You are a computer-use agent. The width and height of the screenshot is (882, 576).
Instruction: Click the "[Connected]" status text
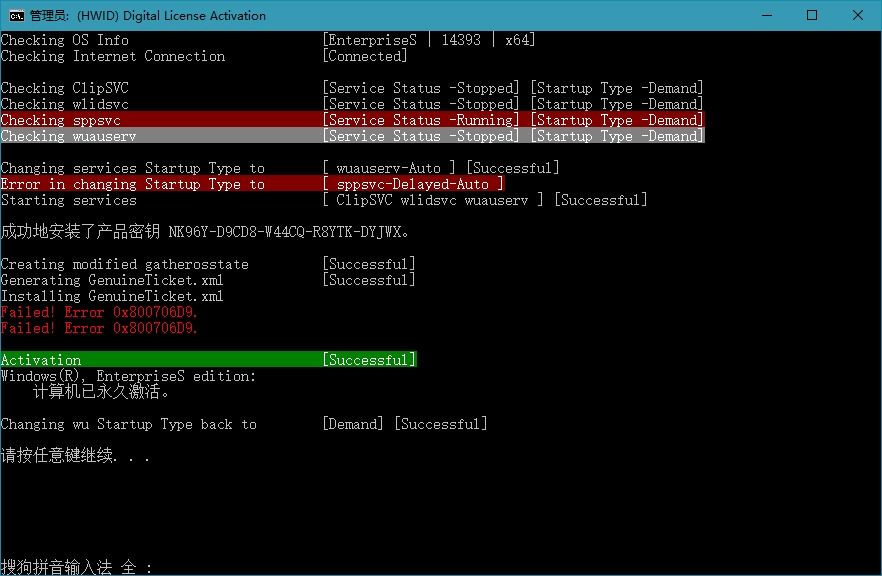(364, 56)
